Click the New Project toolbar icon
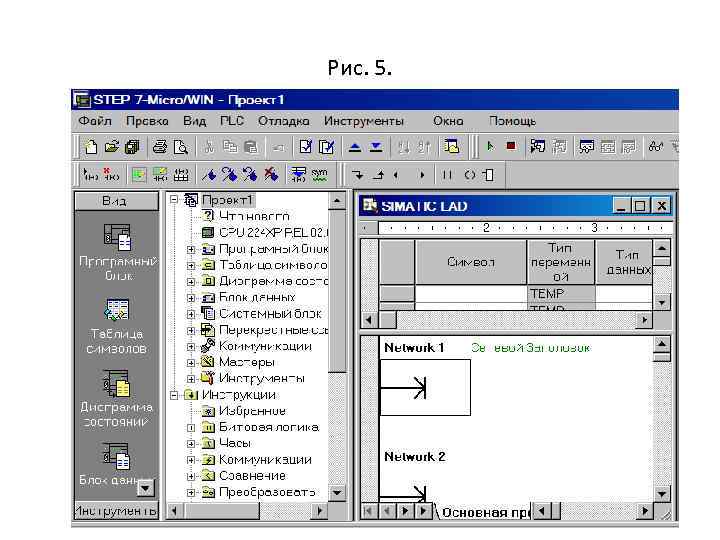The height and width of the screenshot is (540, 720). (x=91, y=147)
